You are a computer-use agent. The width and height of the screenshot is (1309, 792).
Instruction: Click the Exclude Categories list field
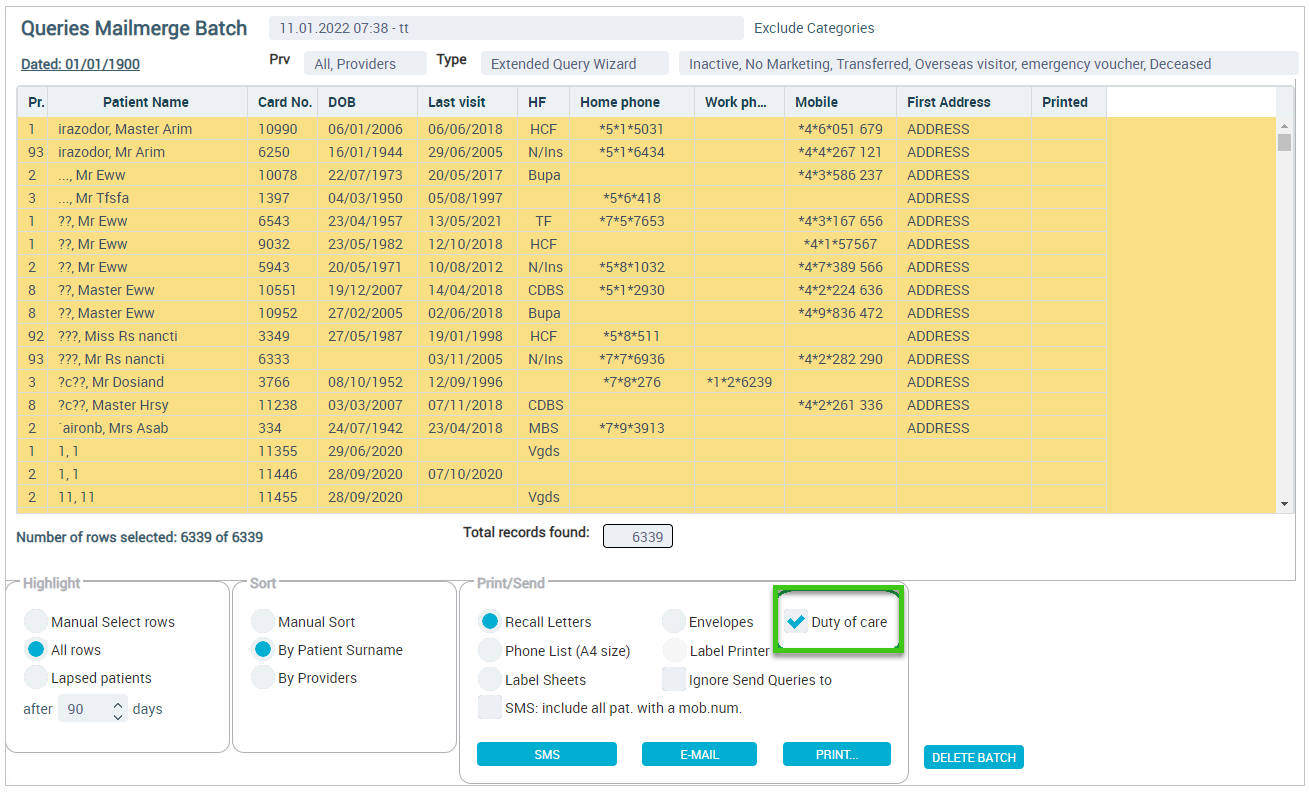point(988,63)
